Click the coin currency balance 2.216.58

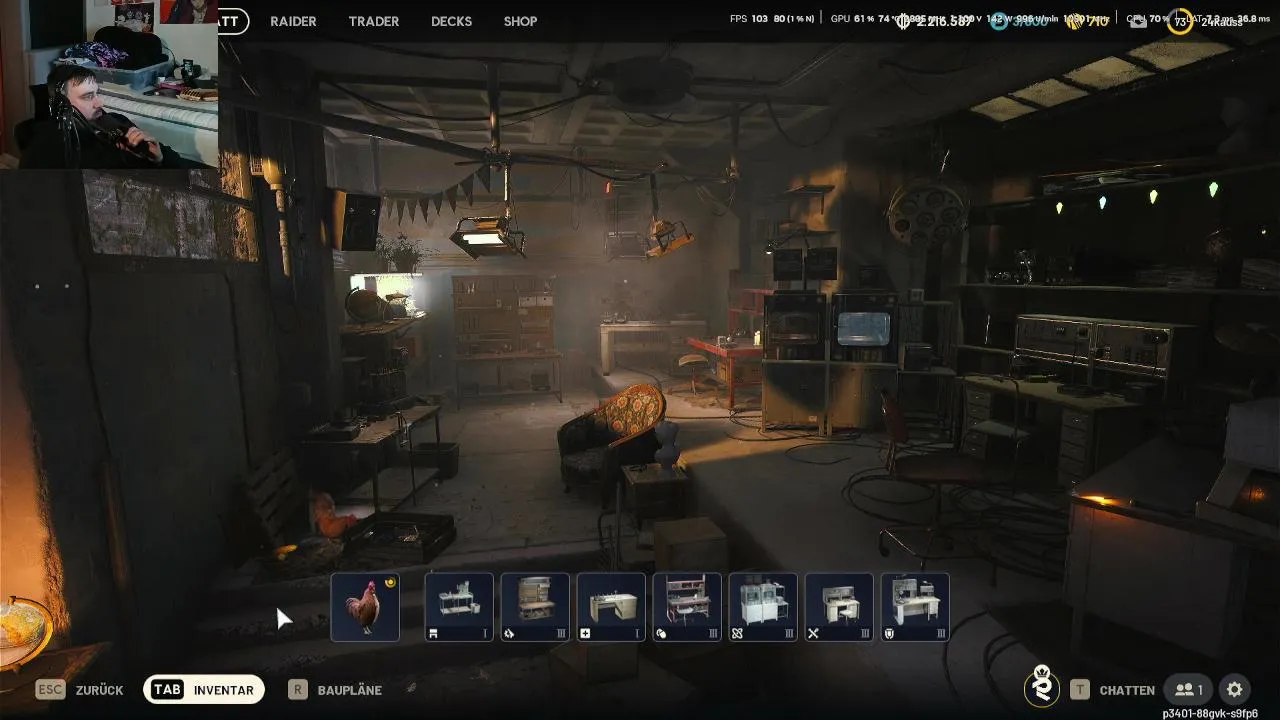tap(934, 21)
